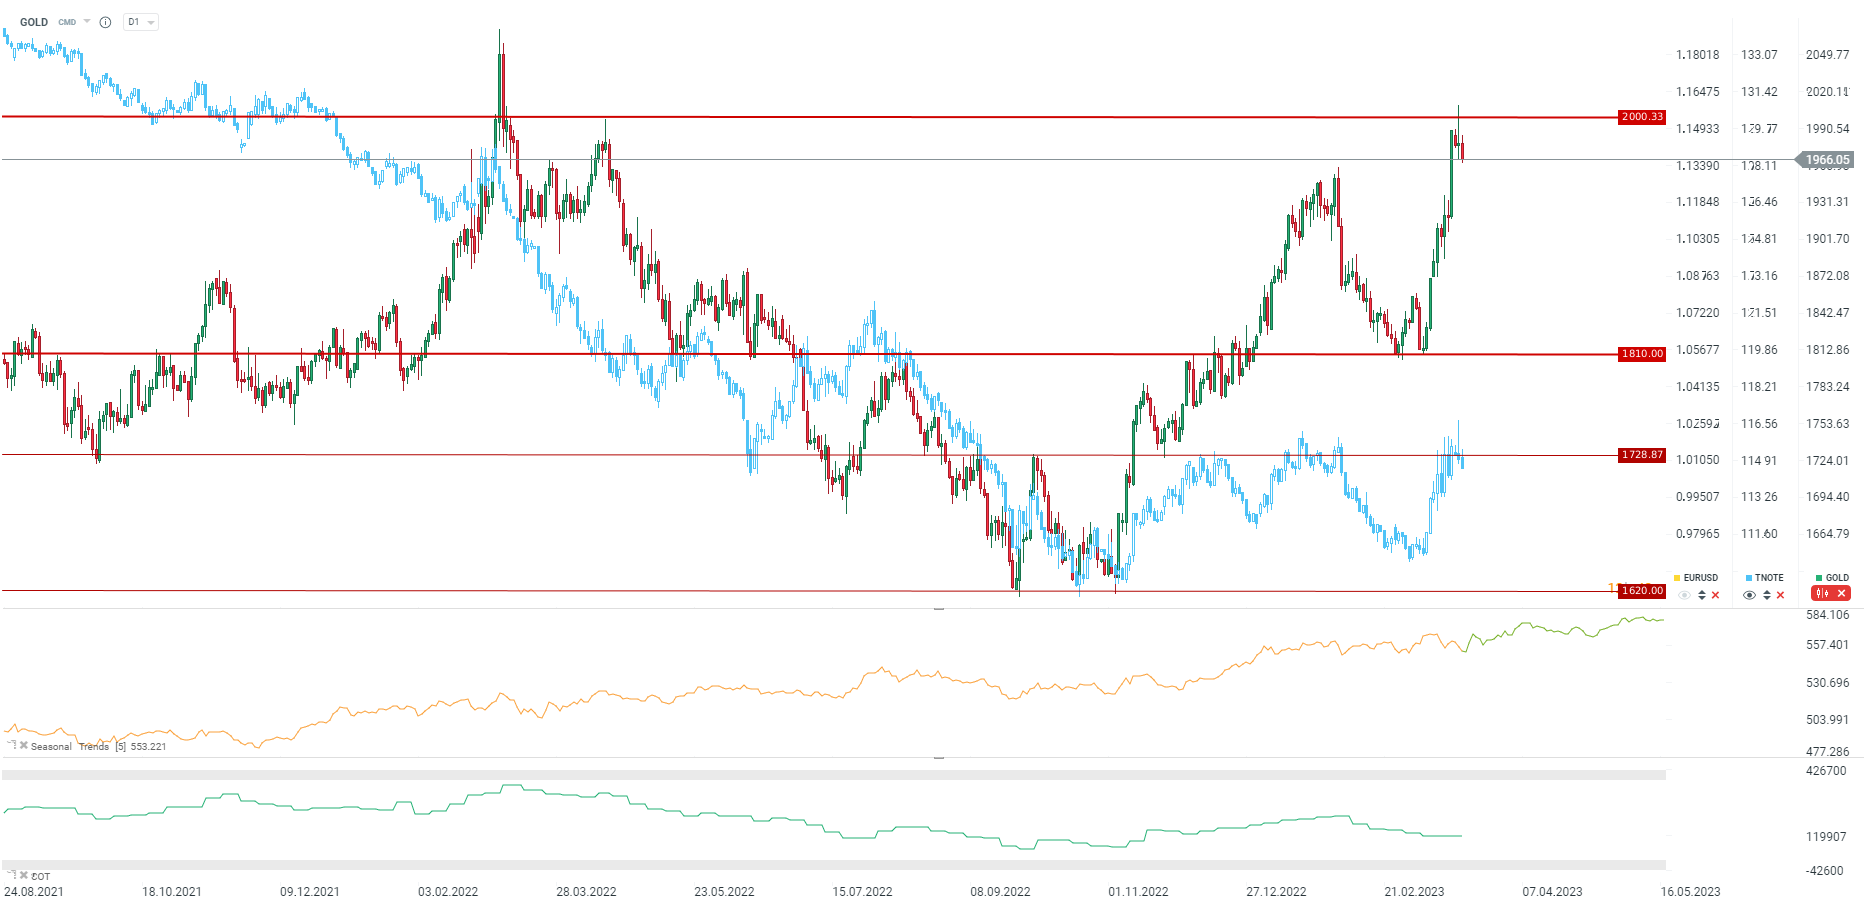Expand the GOLD CMD symbol dropdown arrow
The width and height of the screenshot is (1866, 909).
pyautogui.click(x=87, y=22)
